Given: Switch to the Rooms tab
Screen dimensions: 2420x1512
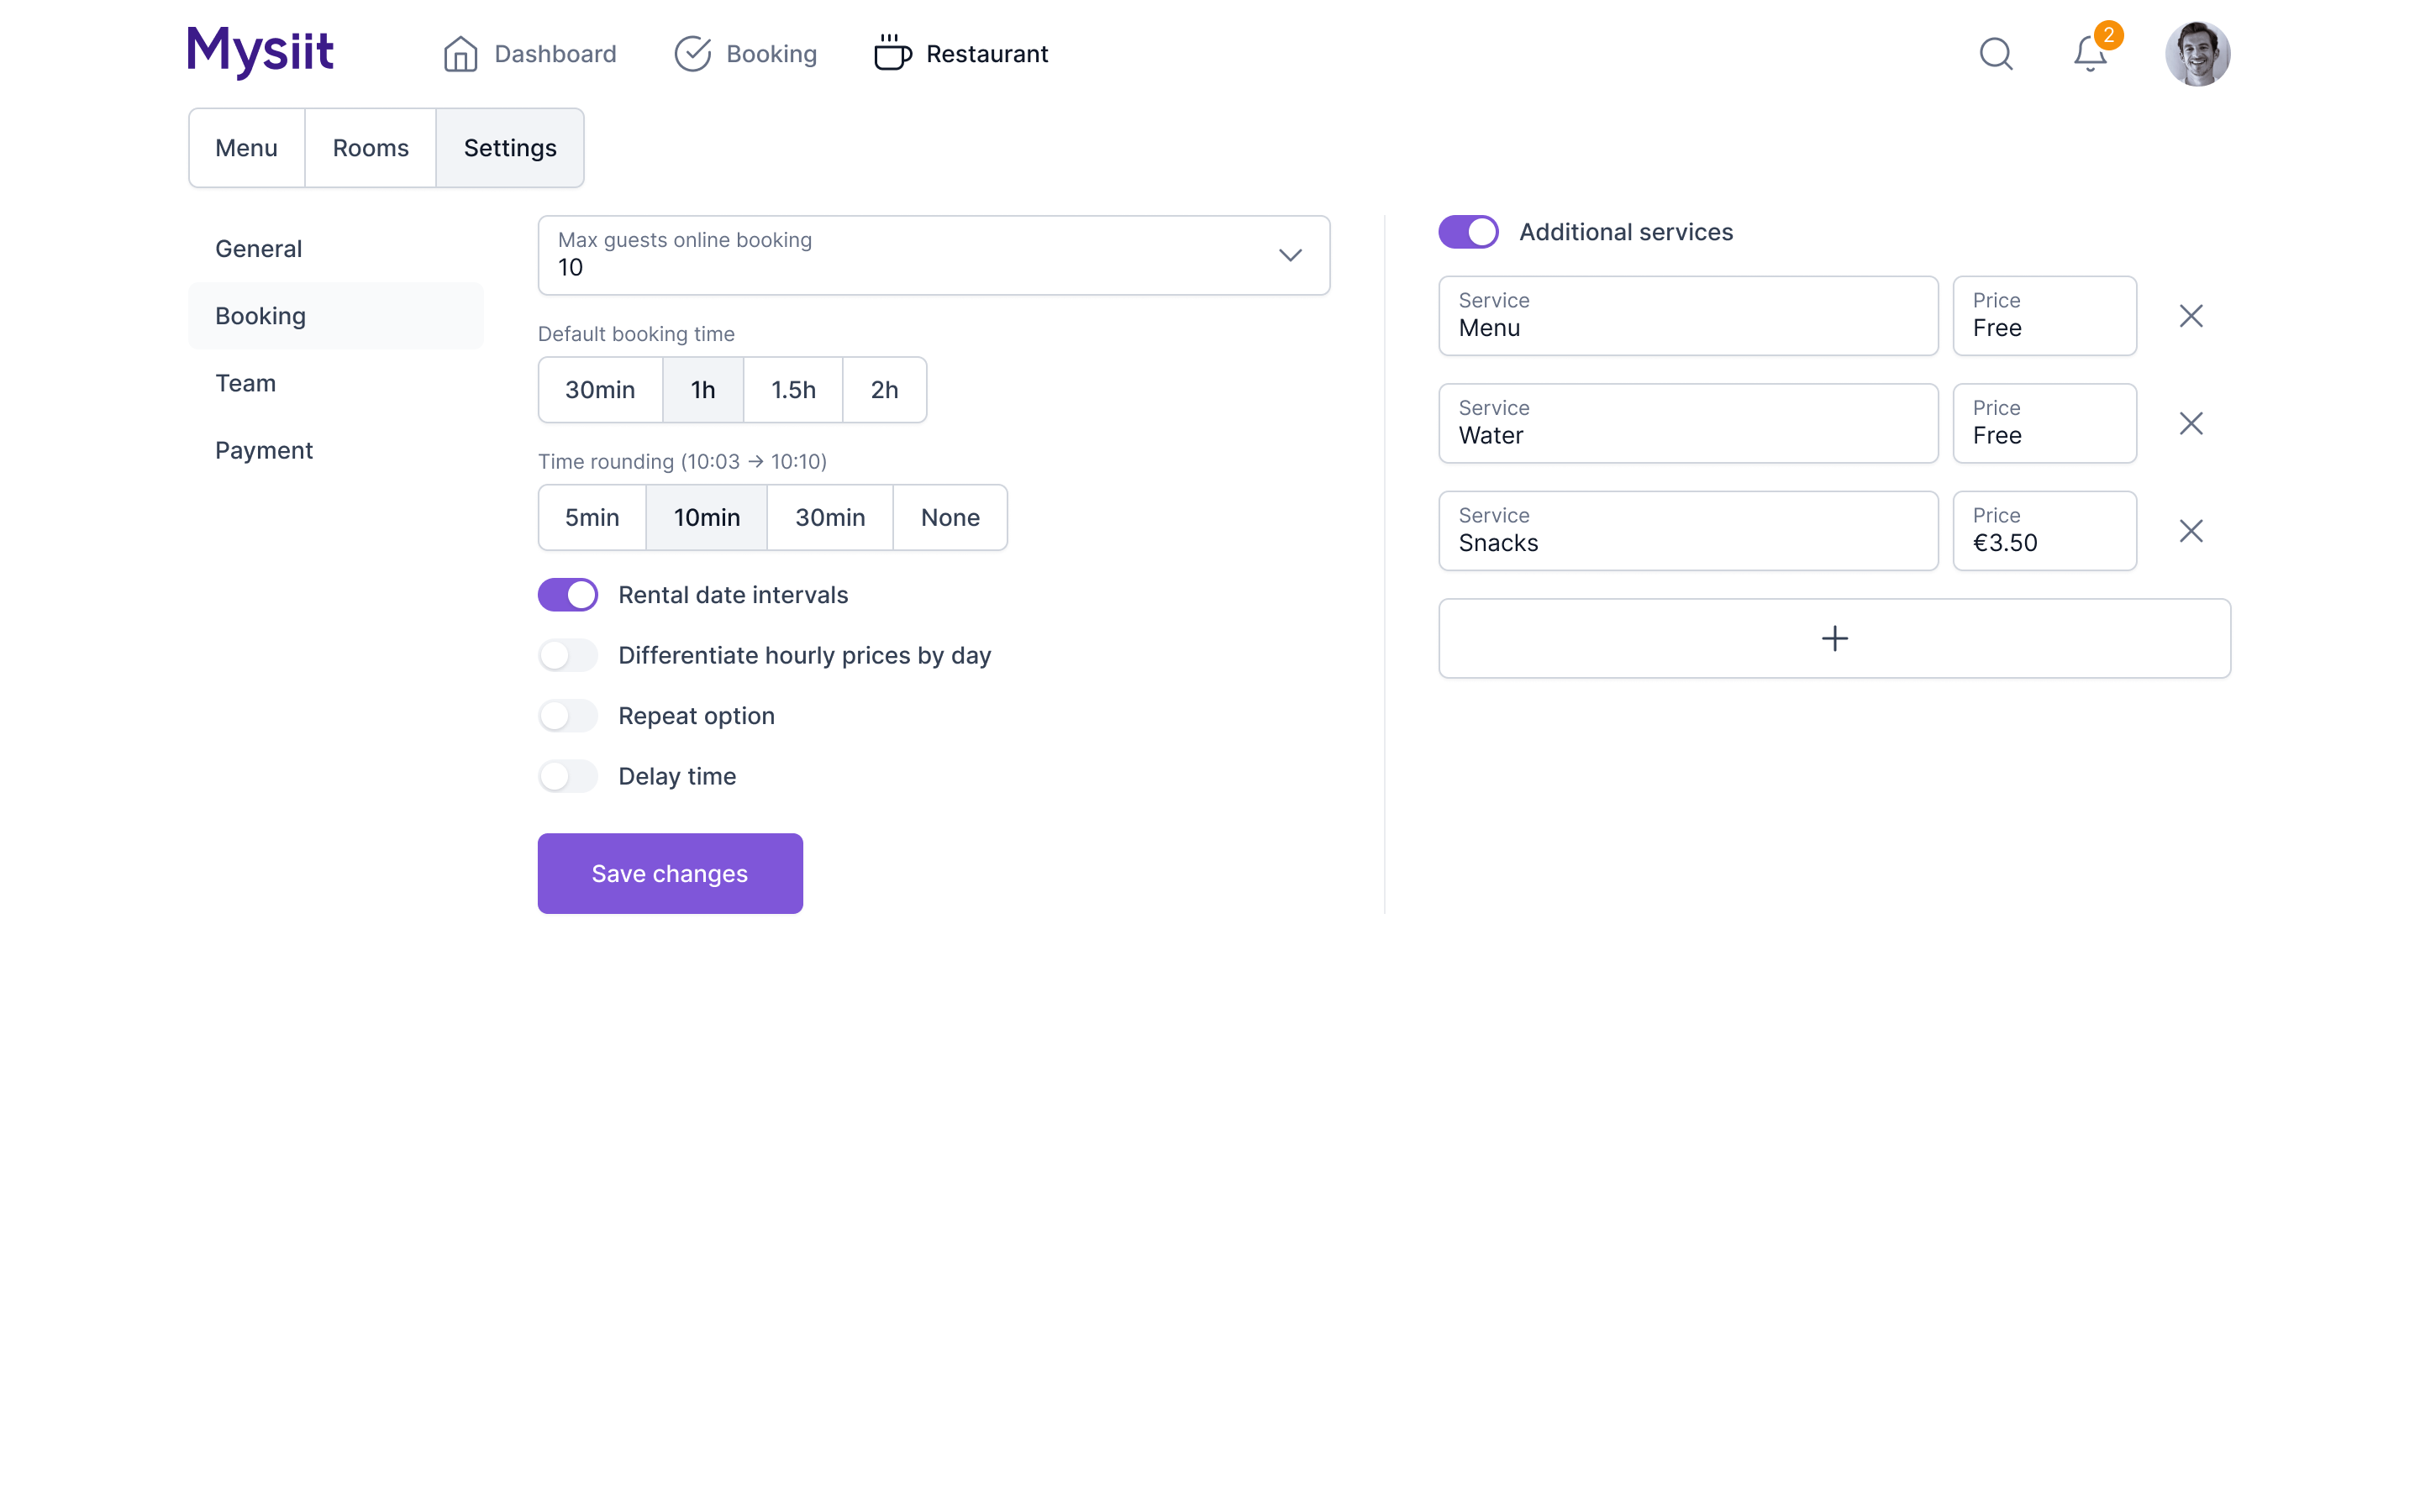Looking at the screenshot, I should pos(370,148).
